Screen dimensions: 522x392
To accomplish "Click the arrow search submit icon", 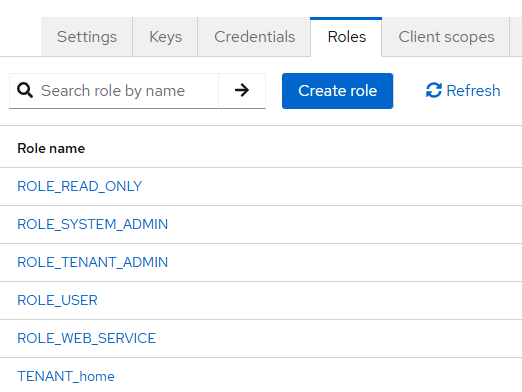I will [x=242, y=90].
